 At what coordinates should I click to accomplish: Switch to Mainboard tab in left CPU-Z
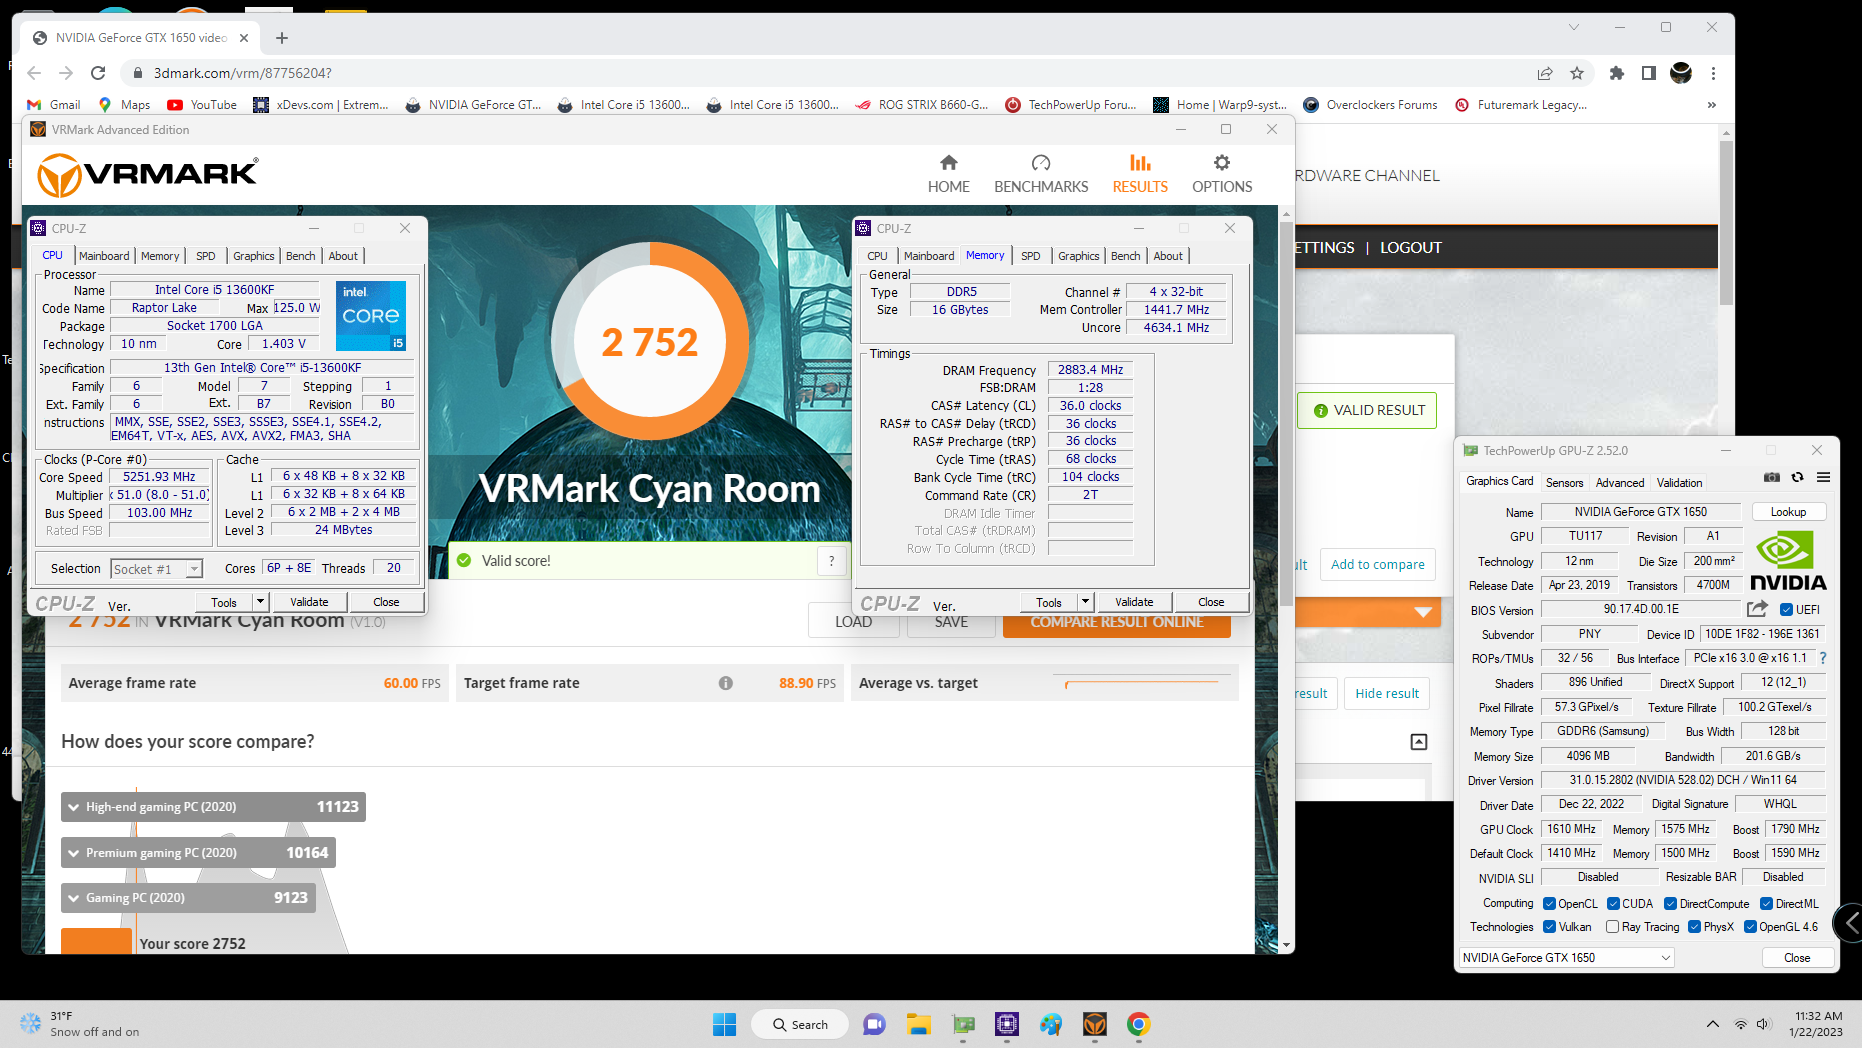pyautogui.click(x=104, y=256)
